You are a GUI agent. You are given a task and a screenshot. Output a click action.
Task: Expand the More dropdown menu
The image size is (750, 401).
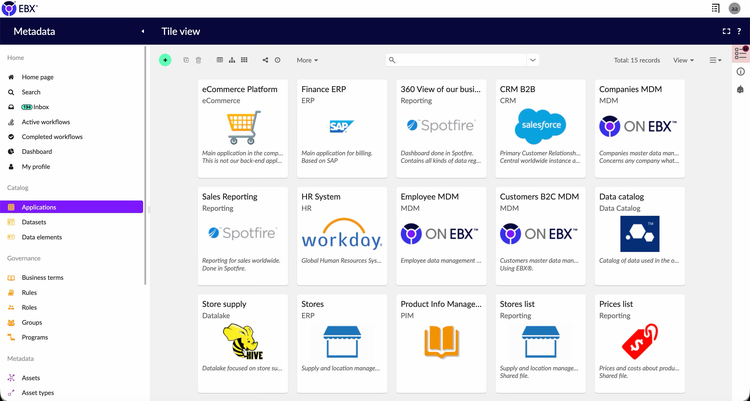point(307,60)
